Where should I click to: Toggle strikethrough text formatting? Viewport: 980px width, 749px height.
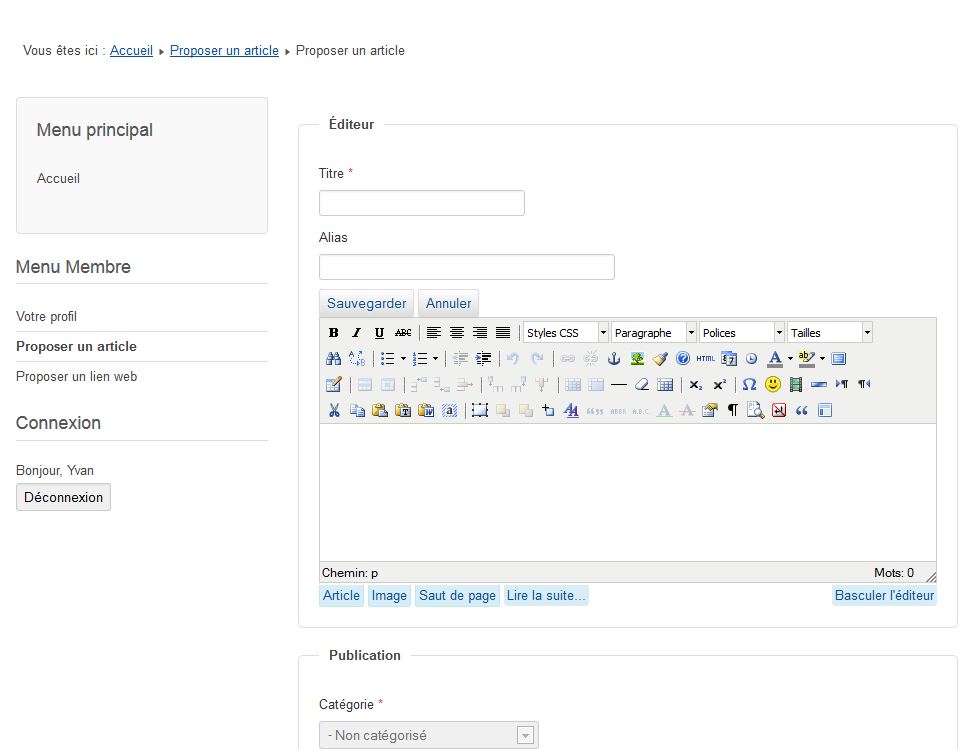click(x=403, y=333)
